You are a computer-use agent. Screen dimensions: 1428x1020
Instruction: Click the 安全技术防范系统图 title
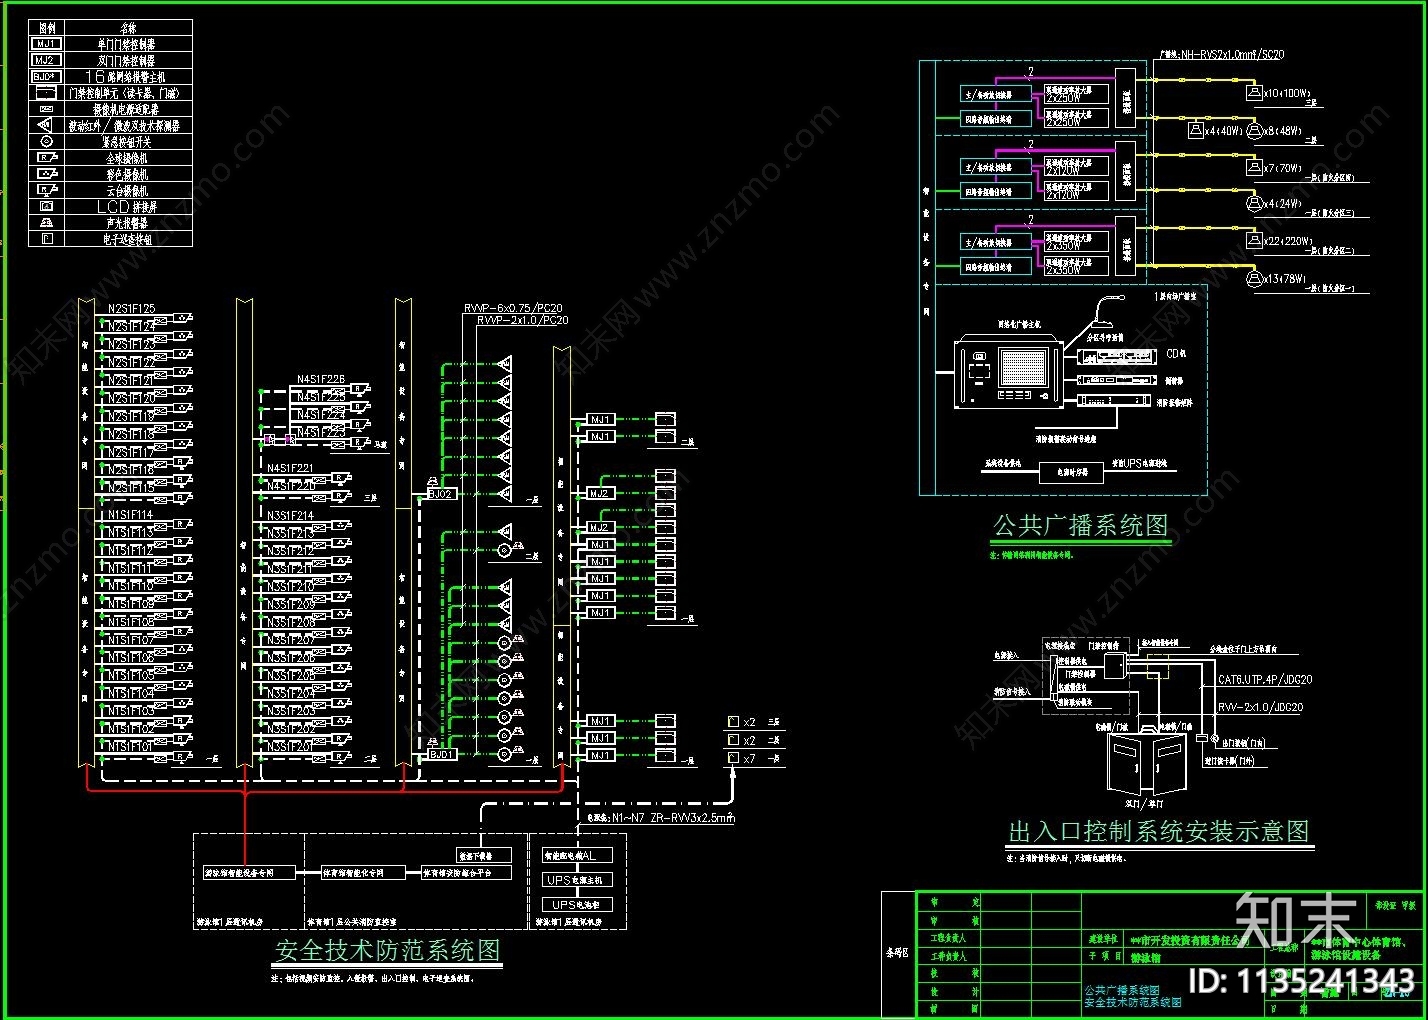[x=388, y=950]
